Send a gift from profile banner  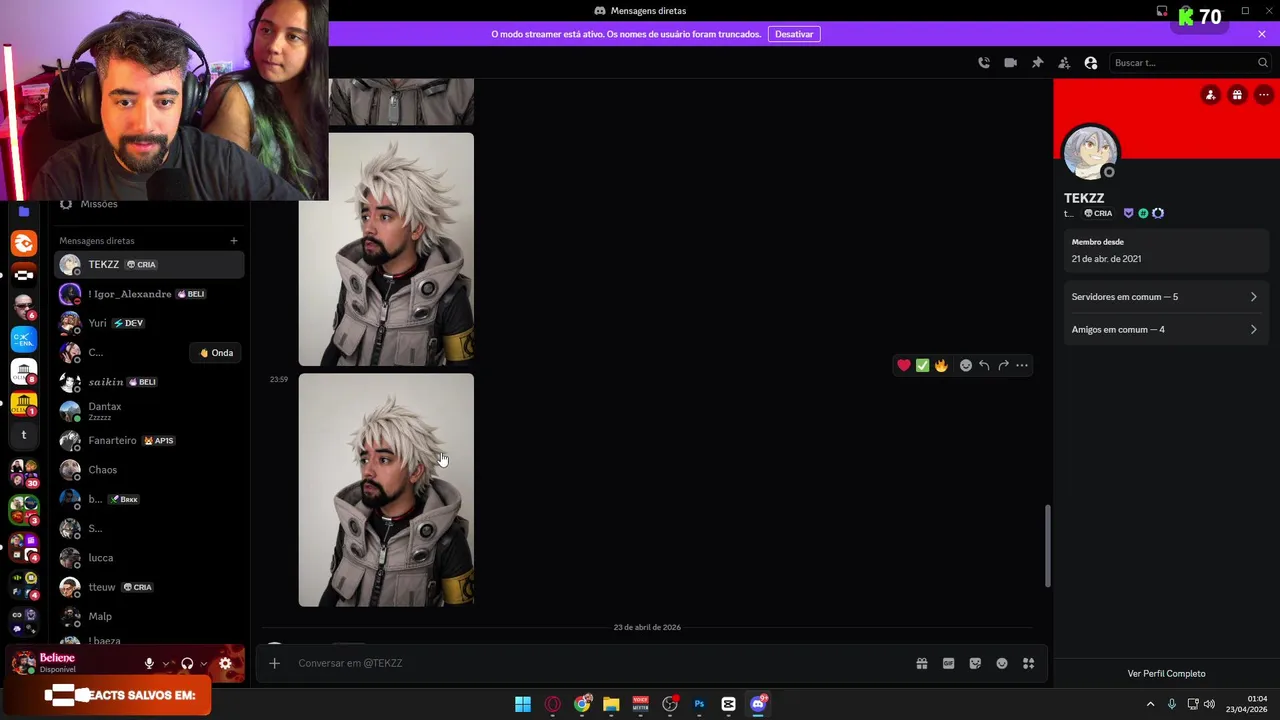[x=1237, y=95]
